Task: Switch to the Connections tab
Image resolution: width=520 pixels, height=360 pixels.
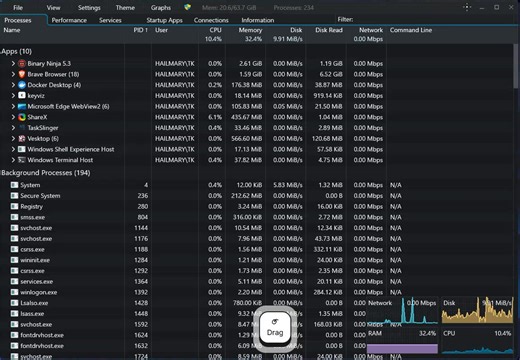Action: coord(211,20)
